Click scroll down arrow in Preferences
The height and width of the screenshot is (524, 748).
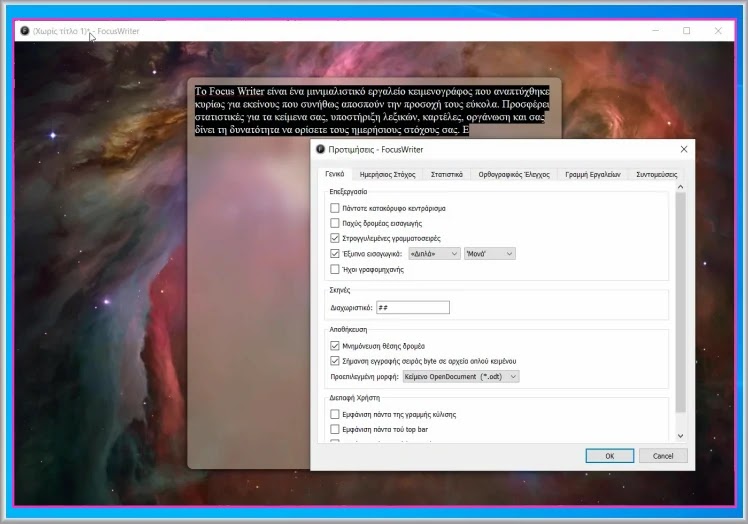coord(681,436)
